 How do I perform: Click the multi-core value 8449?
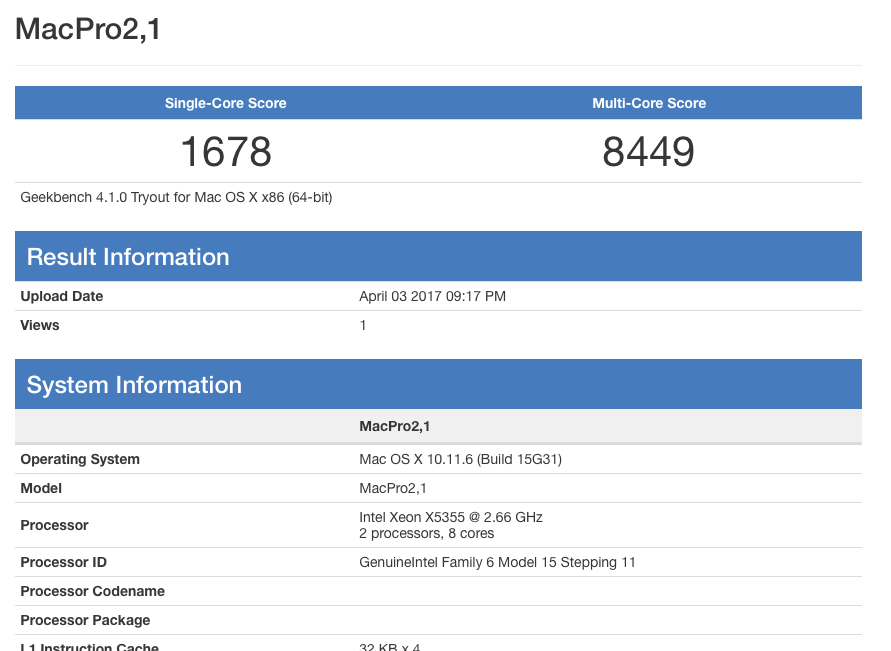(648, 152)
